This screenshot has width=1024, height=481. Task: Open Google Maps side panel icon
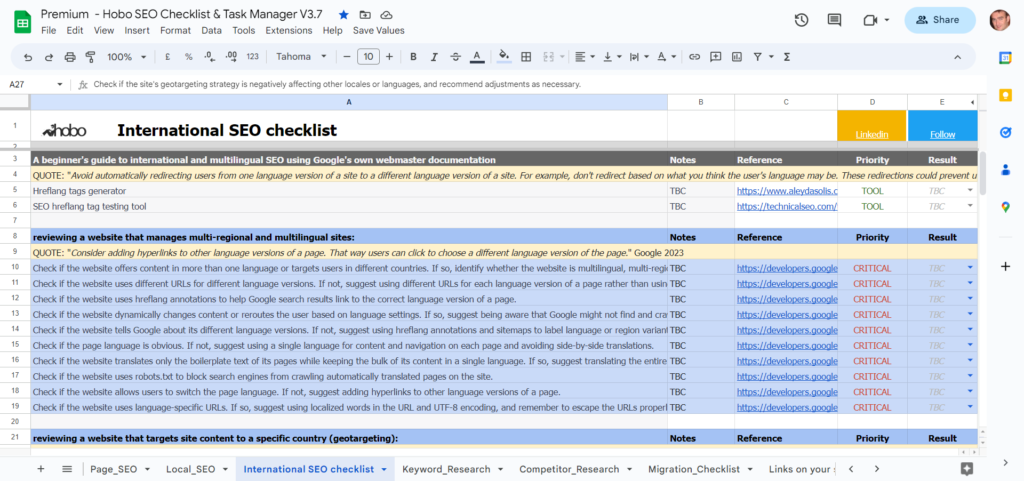tap(1005, 207)
